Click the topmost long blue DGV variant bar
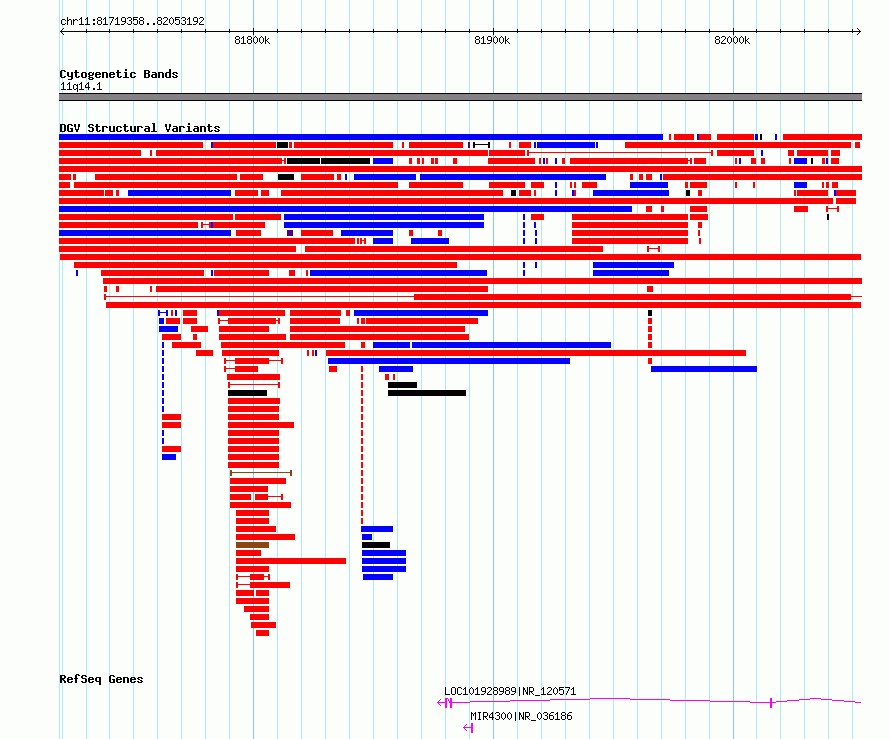Screen dimensions: 890x739 click(361, 137)
